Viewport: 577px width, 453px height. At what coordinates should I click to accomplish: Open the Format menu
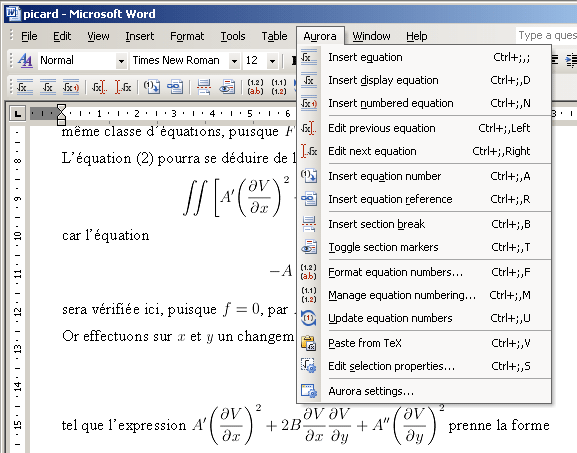(x=187, y=36)
